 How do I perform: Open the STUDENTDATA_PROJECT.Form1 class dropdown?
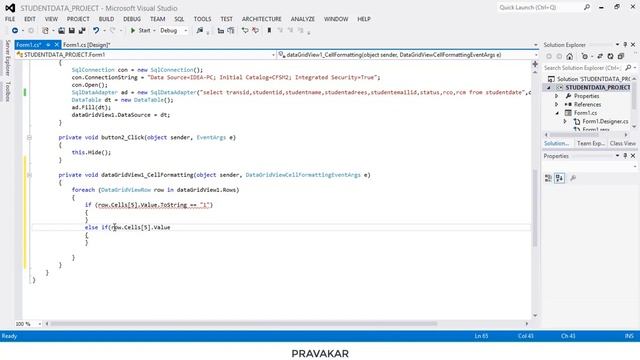273,55
